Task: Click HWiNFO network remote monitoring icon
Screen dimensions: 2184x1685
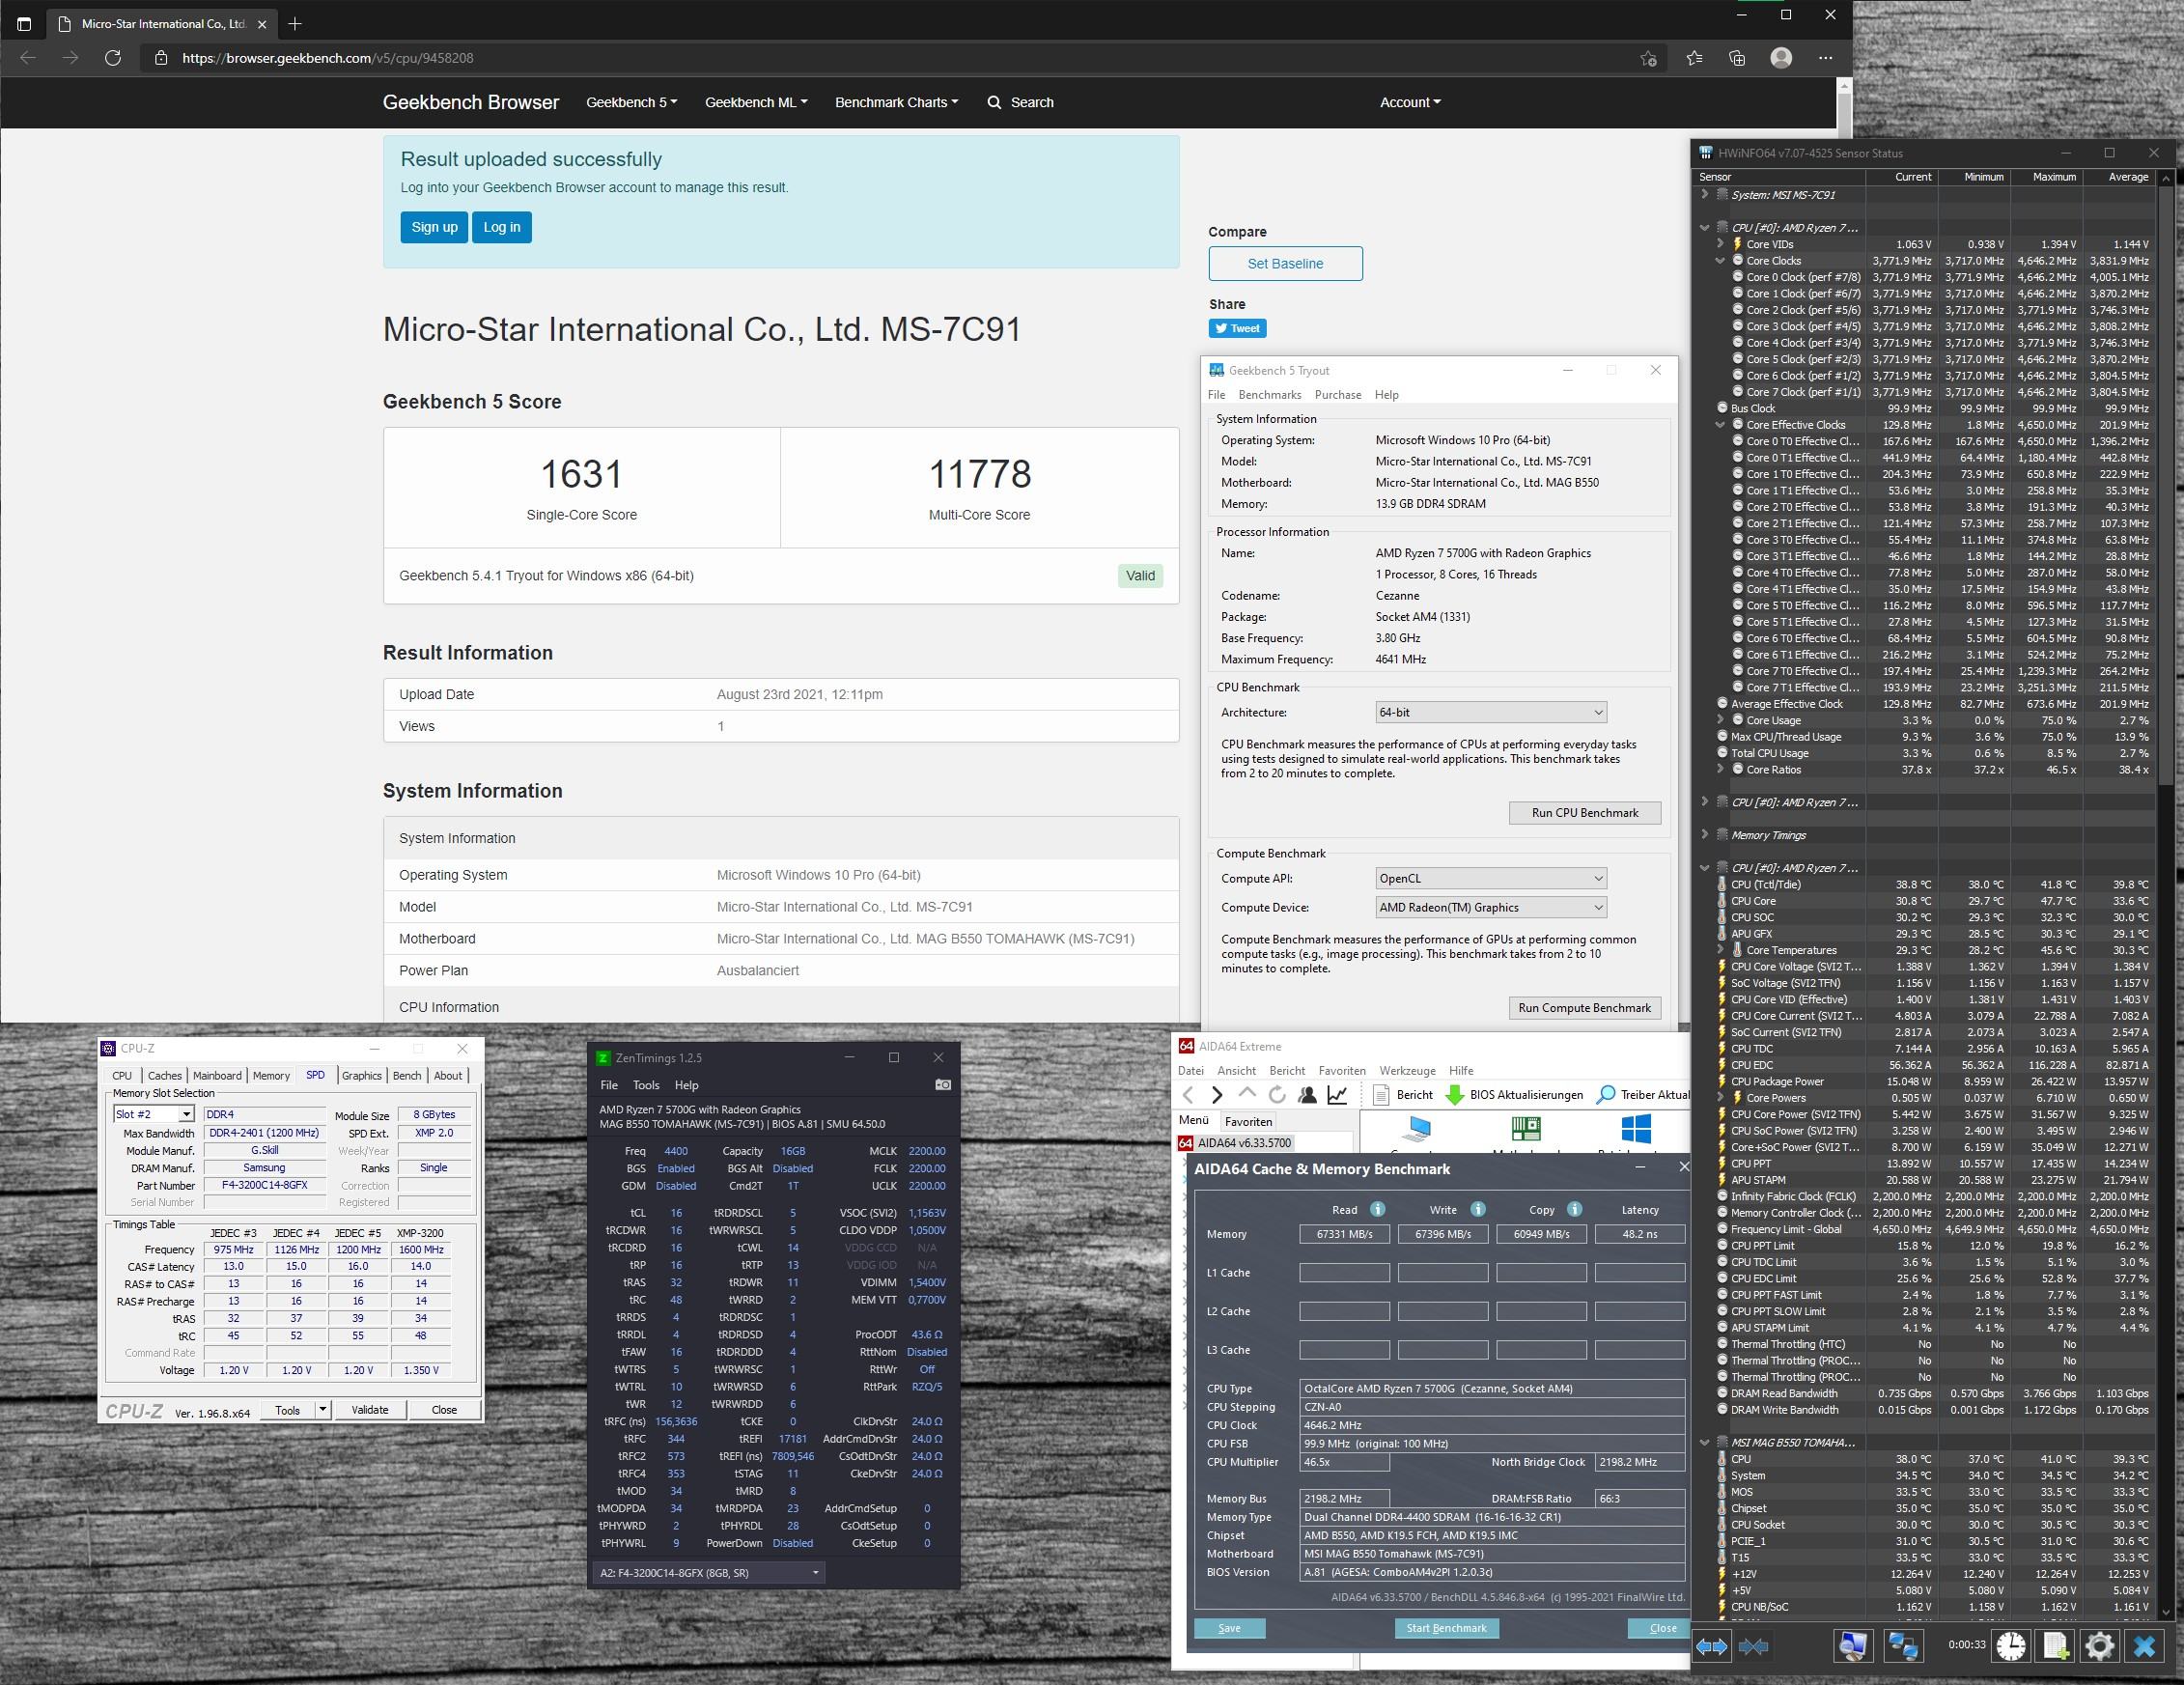Action: (1902, 1646)
